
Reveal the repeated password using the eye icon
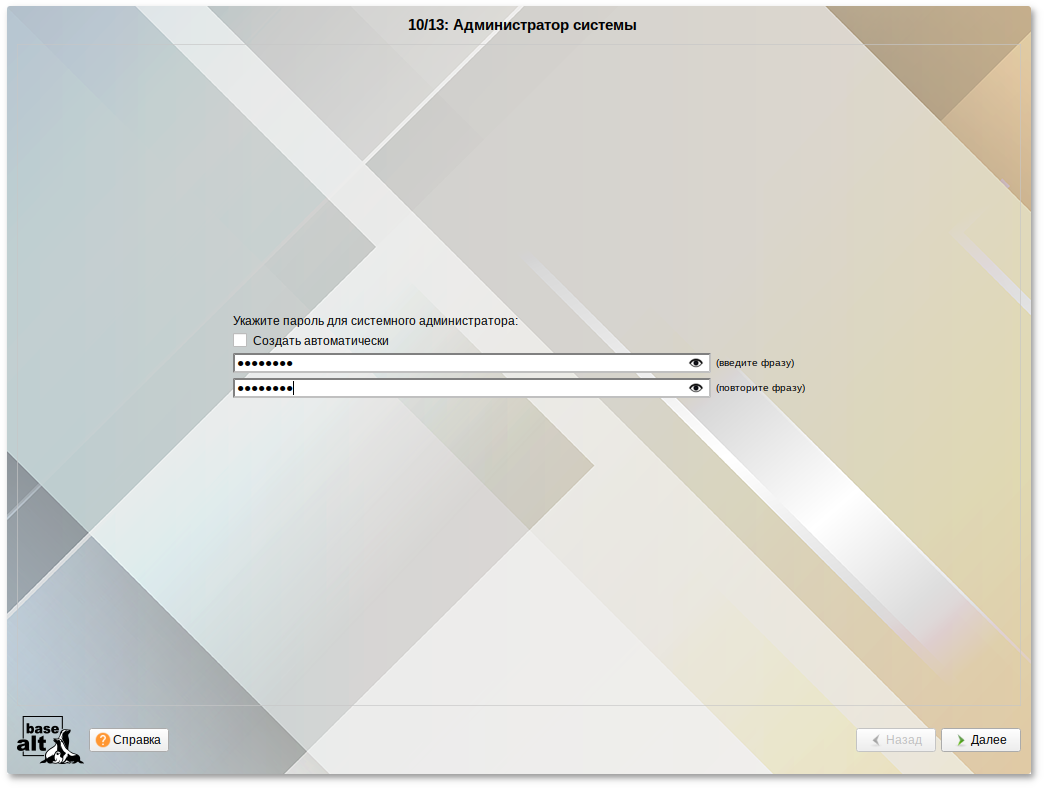(x=696, y=388)
